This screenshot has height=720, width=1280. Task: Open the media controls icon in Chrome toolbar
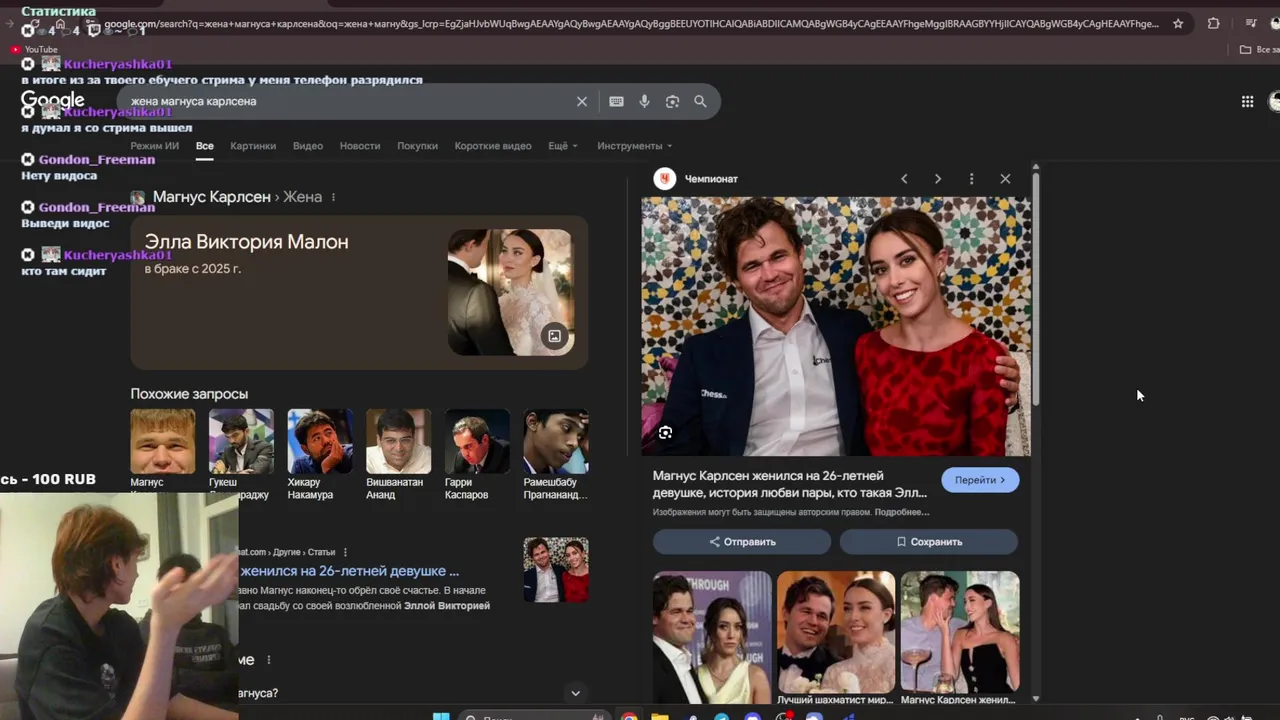coord(1250,23)
